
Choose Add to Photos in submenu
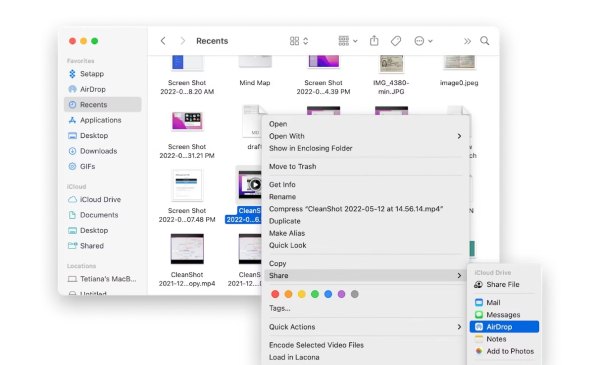pos(504,351)
